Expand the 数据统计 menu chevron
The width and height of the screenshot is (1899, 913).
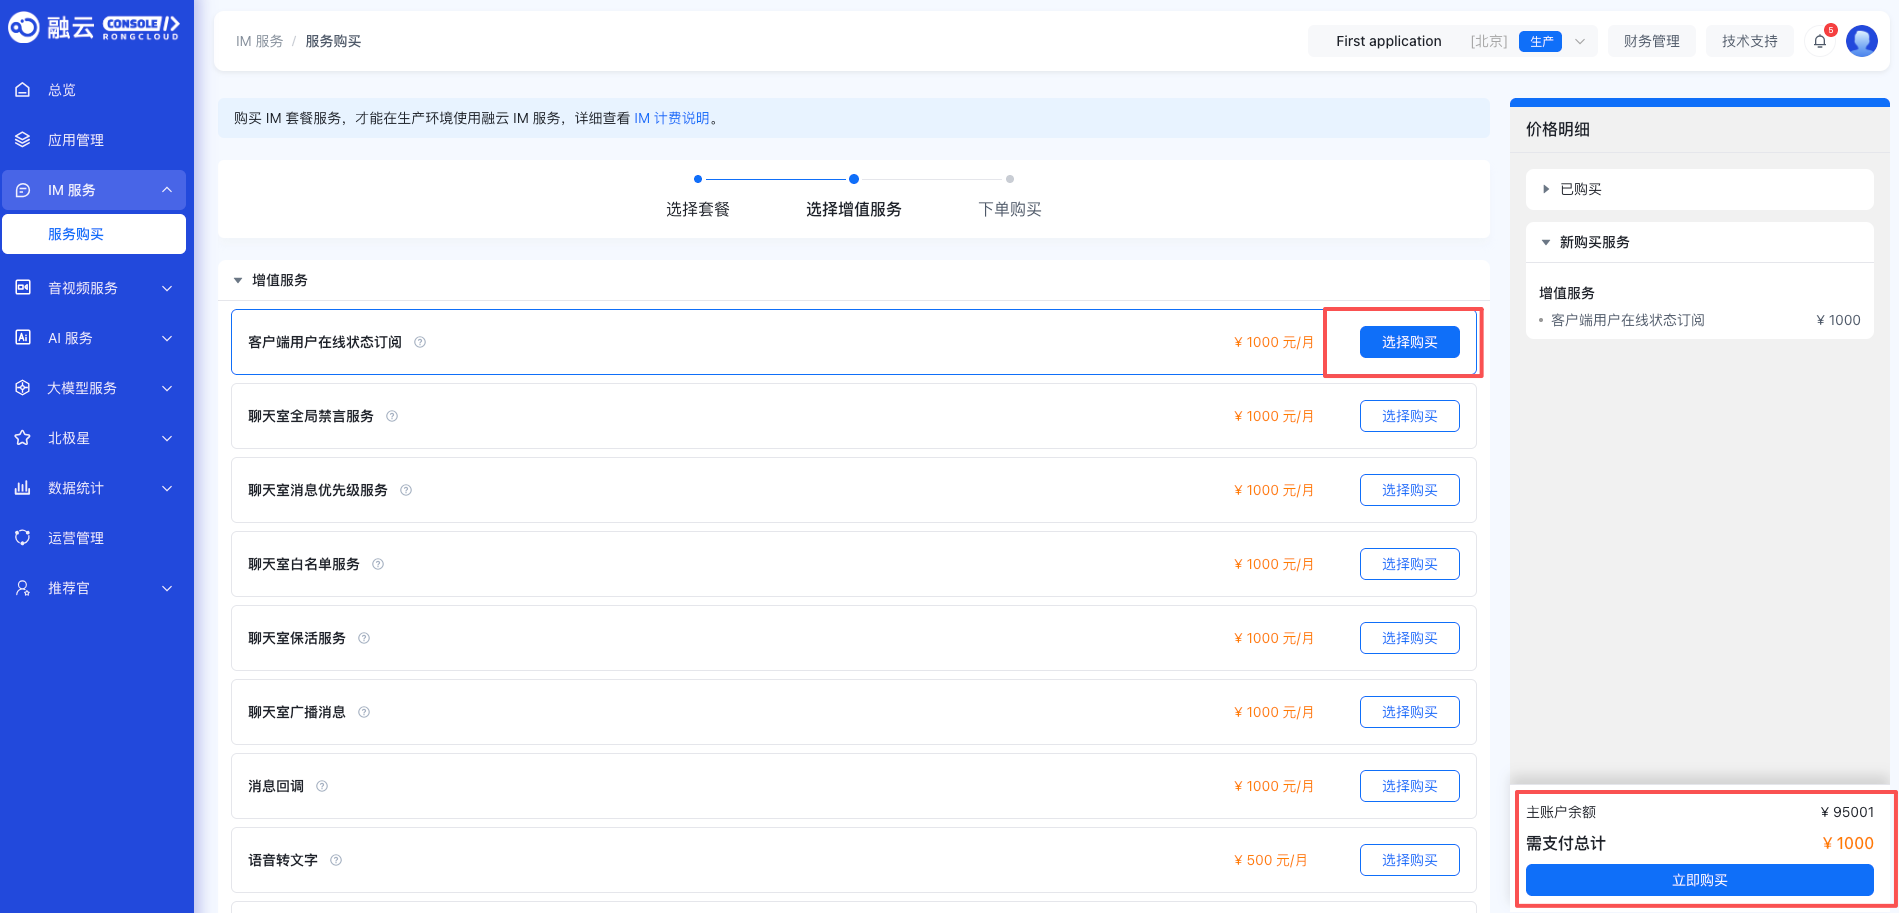[x=167, y=488]
